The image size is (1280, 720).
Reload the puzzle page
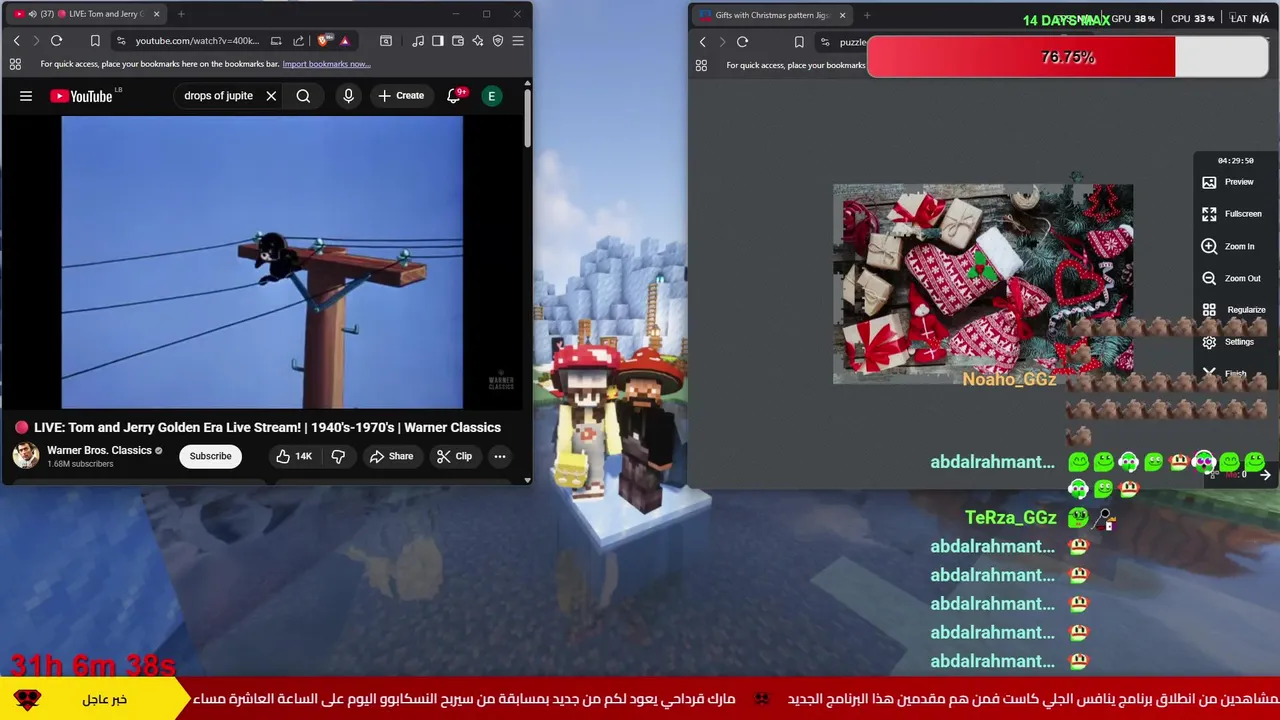point(742,42)
